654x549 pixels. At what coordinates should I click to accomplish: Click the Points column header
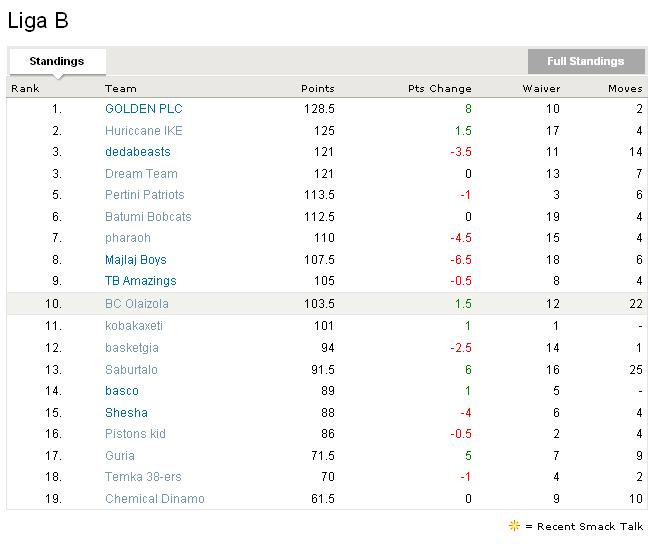[x=317, y=89]
